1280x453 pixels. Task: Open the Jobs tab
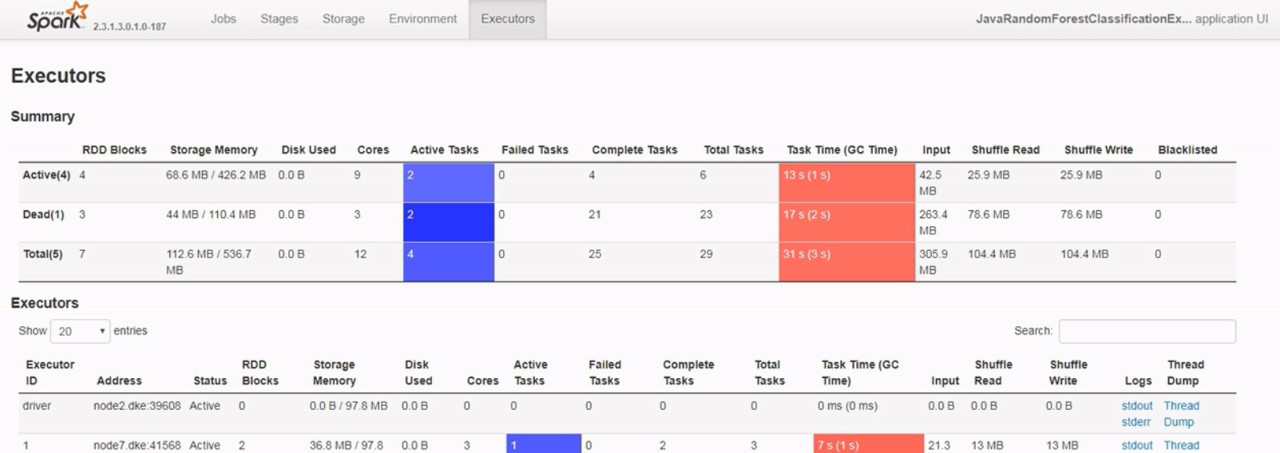click(223, 19)
